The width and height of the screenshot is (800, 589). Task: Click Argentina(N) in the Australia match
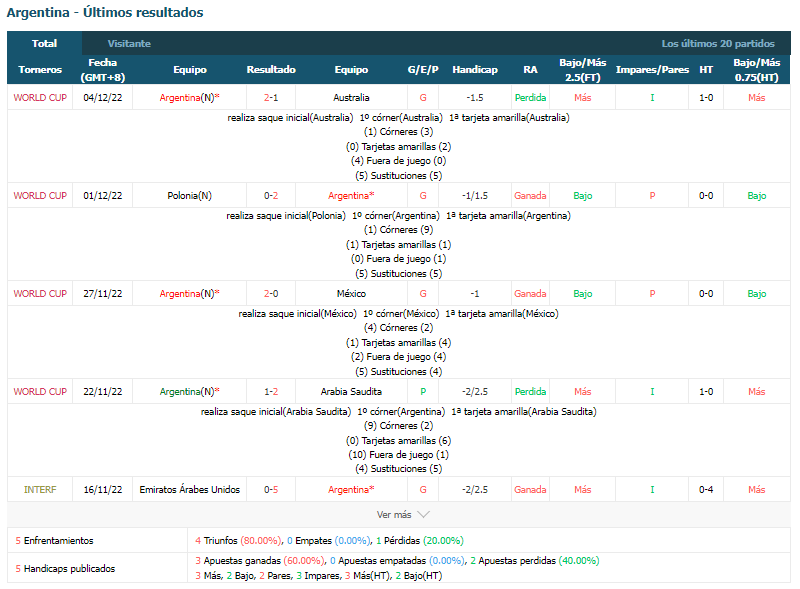click(187, 97)
